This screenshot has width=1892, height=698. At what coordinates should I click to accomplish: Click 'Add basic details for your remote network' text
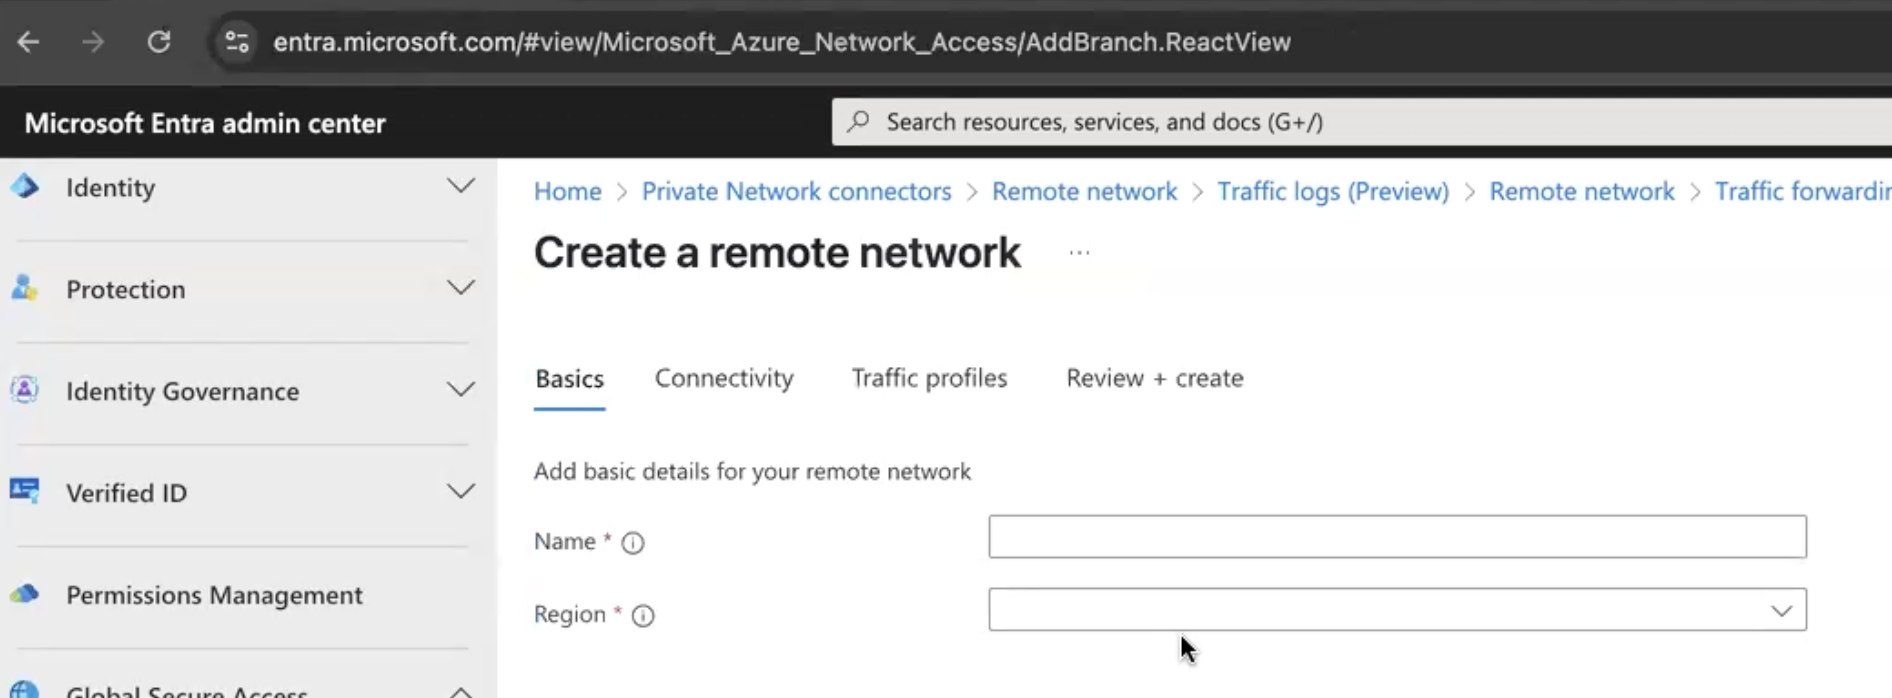pyautogui.click(x=752, y=471)
